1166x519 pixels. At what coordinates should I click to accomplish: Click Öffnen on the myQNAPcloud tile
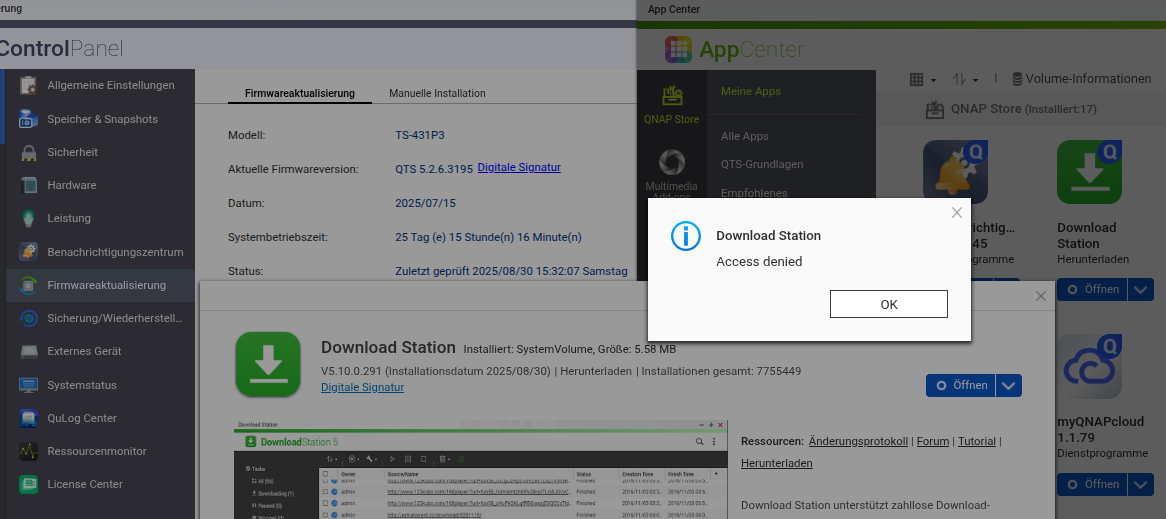coord(1092,484)
